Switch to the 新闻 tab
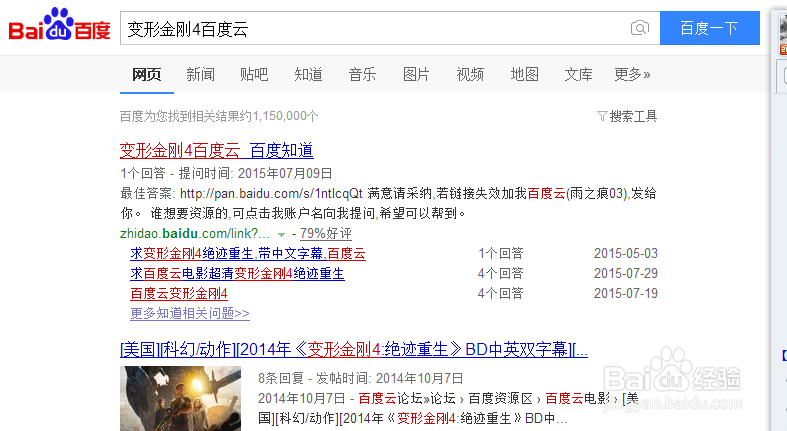Screen dimensions: 787x431 [x=200, y=74]
